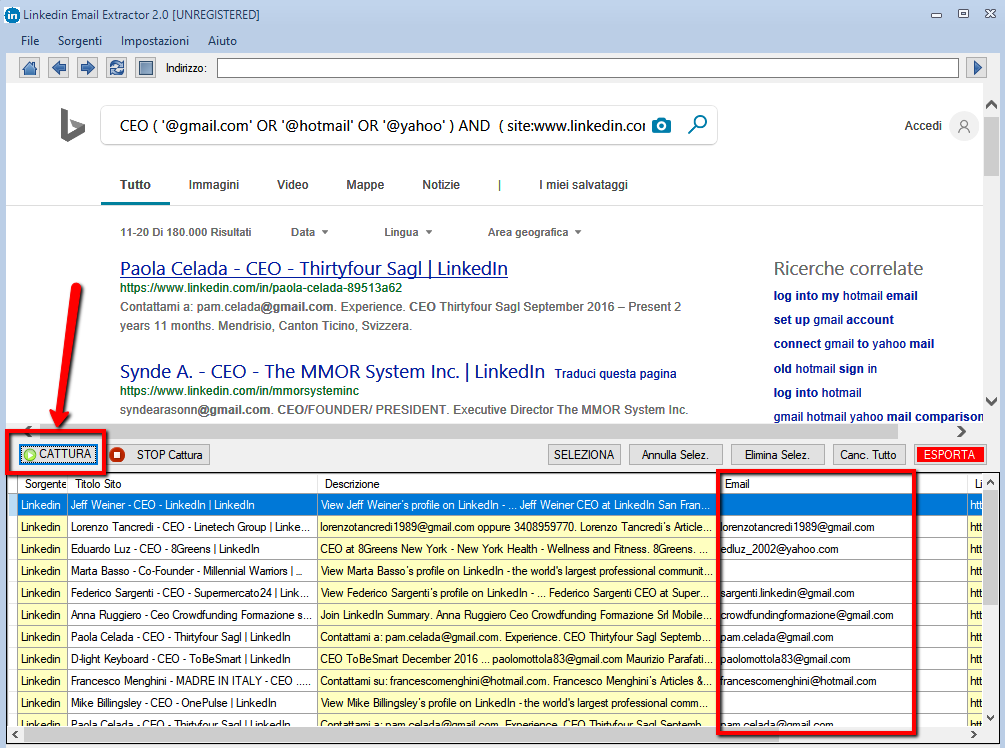Screen dimensions: 1005x748
Task: Click 'connect gmail to yahoo mail' suggestion
Action: click(854, 344)
